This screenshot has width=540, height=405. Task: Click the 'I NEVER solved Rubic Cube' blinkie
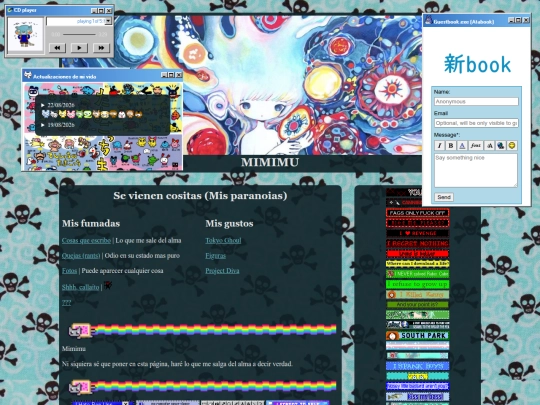tap(417, 274)
